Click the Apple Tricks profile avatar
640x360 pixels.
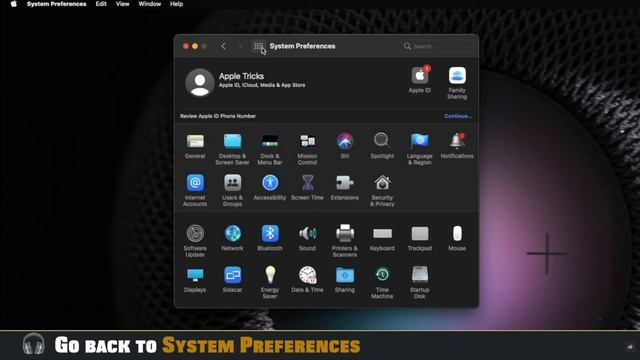[200, 82]
